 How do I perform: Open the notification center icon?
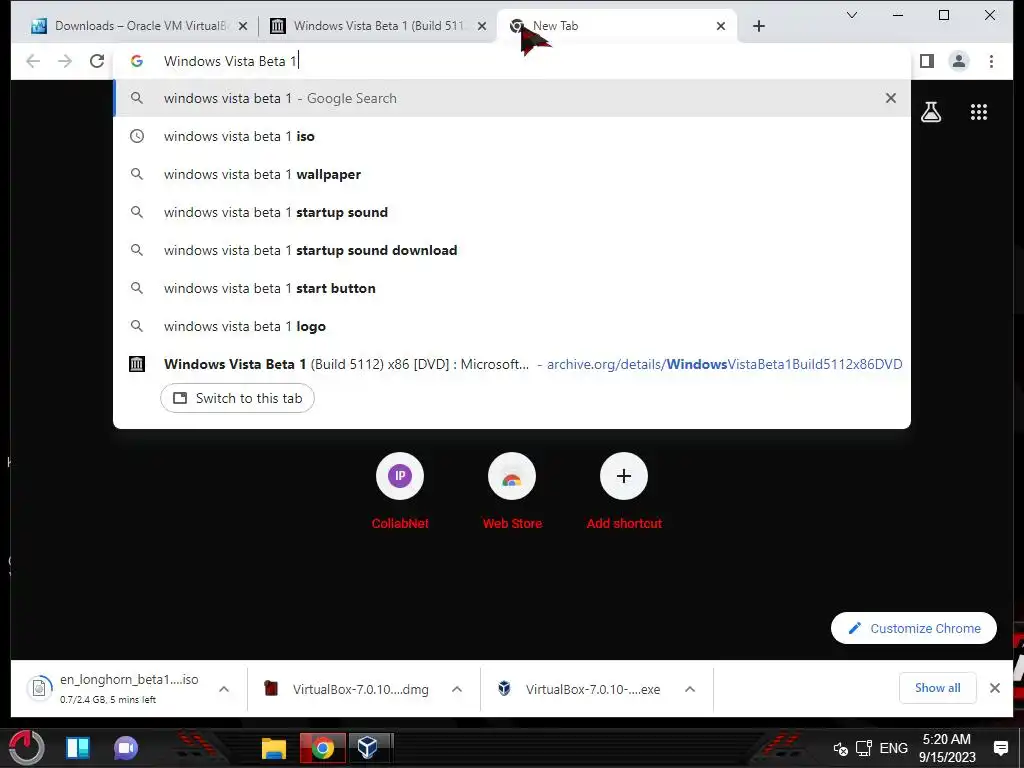[x=1000, y=748]
